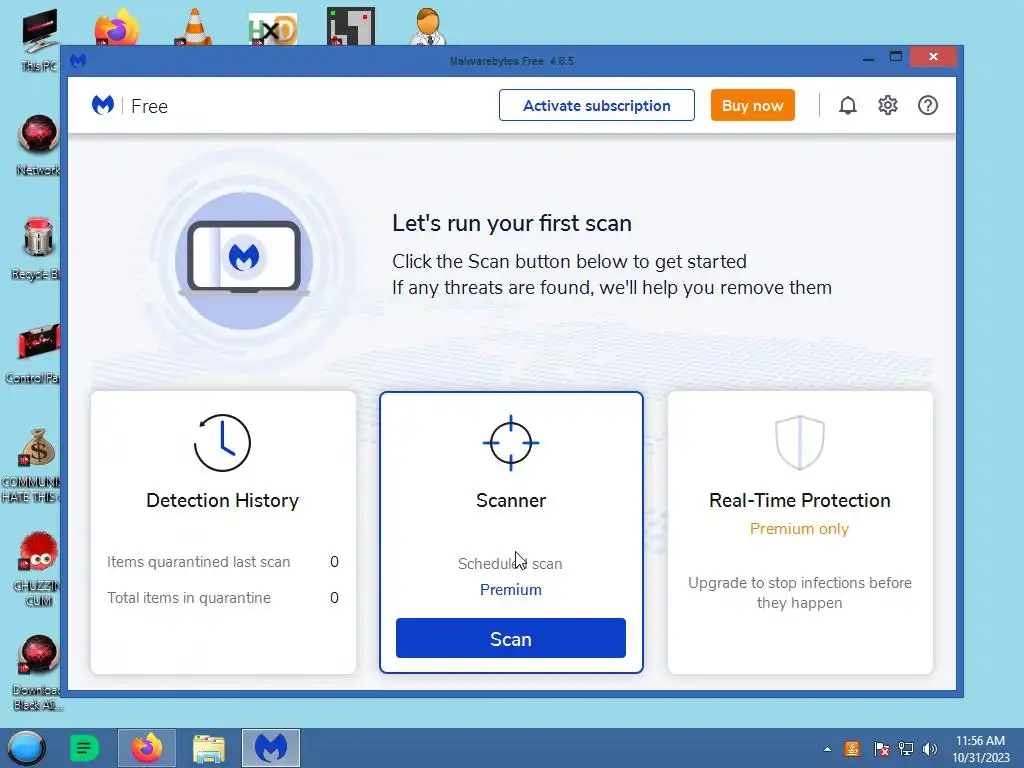1024x768 pixels.
Task: Click the laptop illustration with Malwarebytes logo
Action: coord(244,258)
